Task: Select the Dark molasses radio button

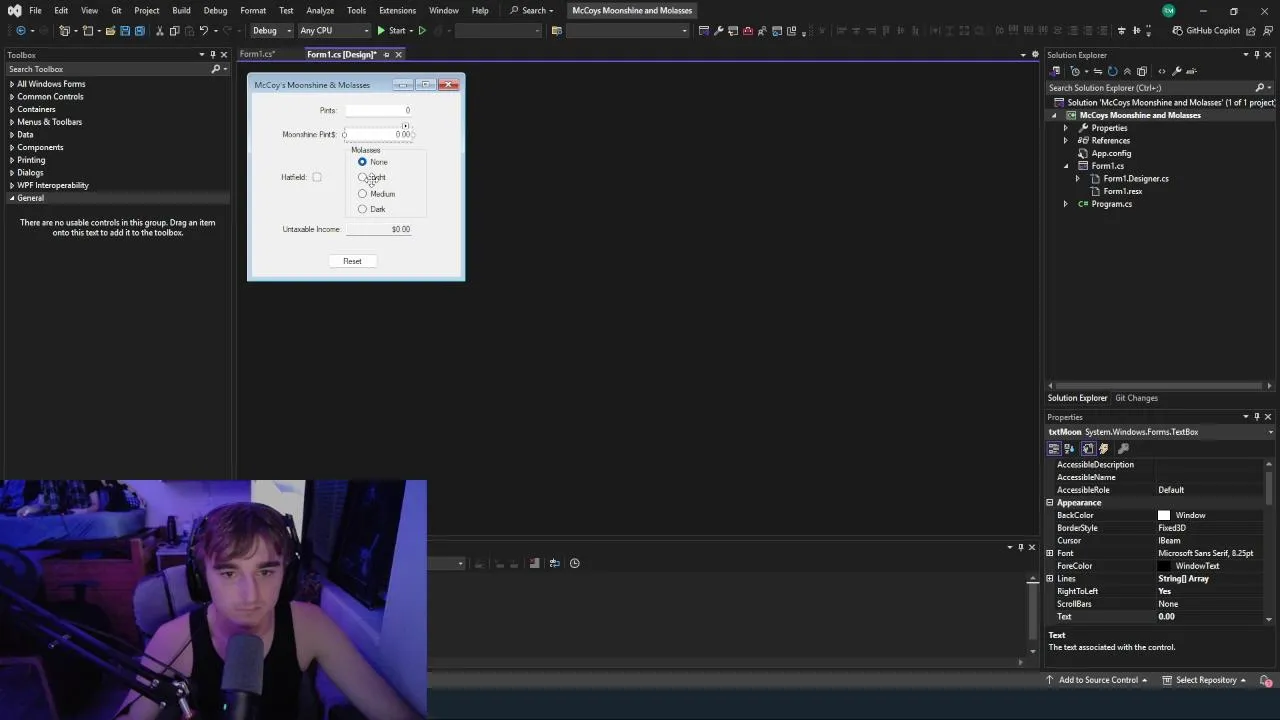Action: tap(362, 210)
